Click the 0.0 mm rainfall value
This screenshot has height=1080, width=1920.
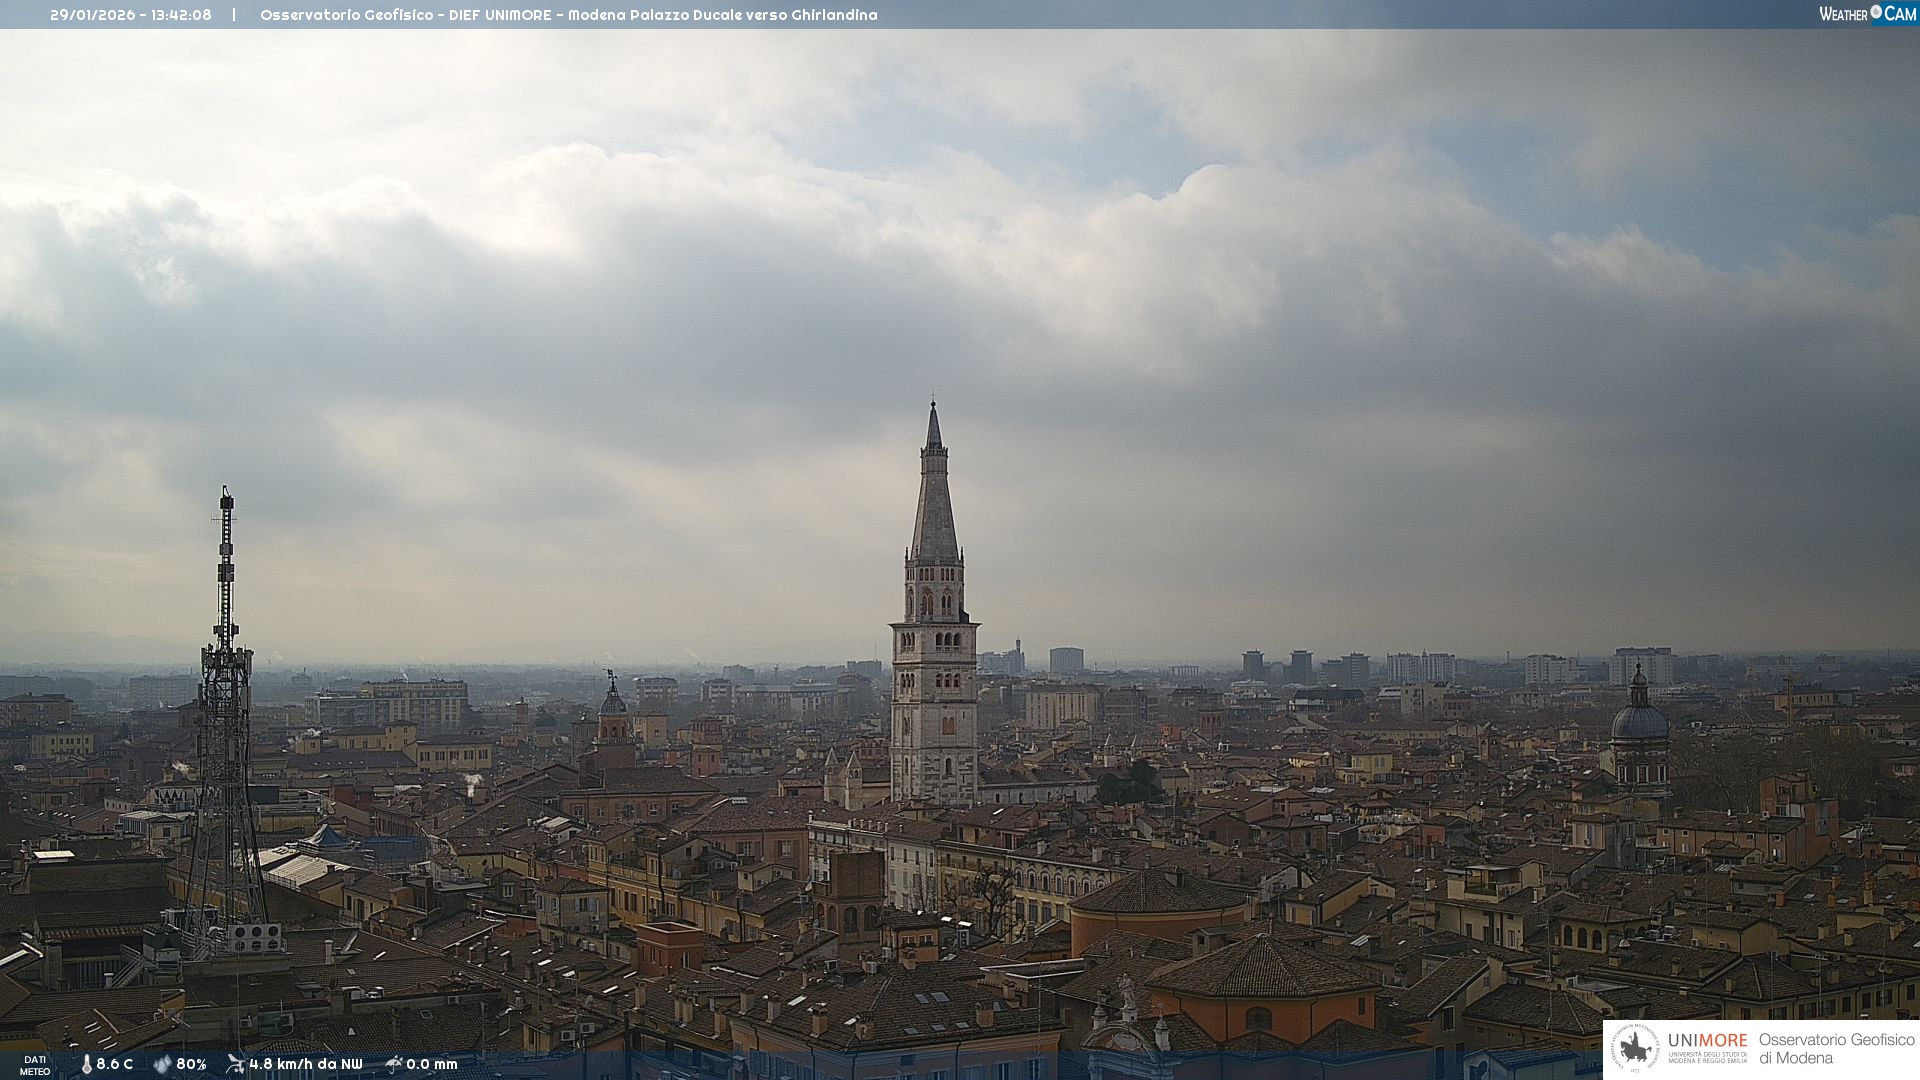432,1064
